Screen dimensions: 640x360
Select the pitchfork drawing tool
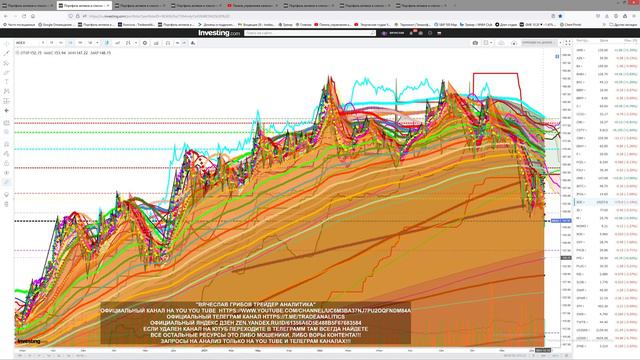(7, 63)
